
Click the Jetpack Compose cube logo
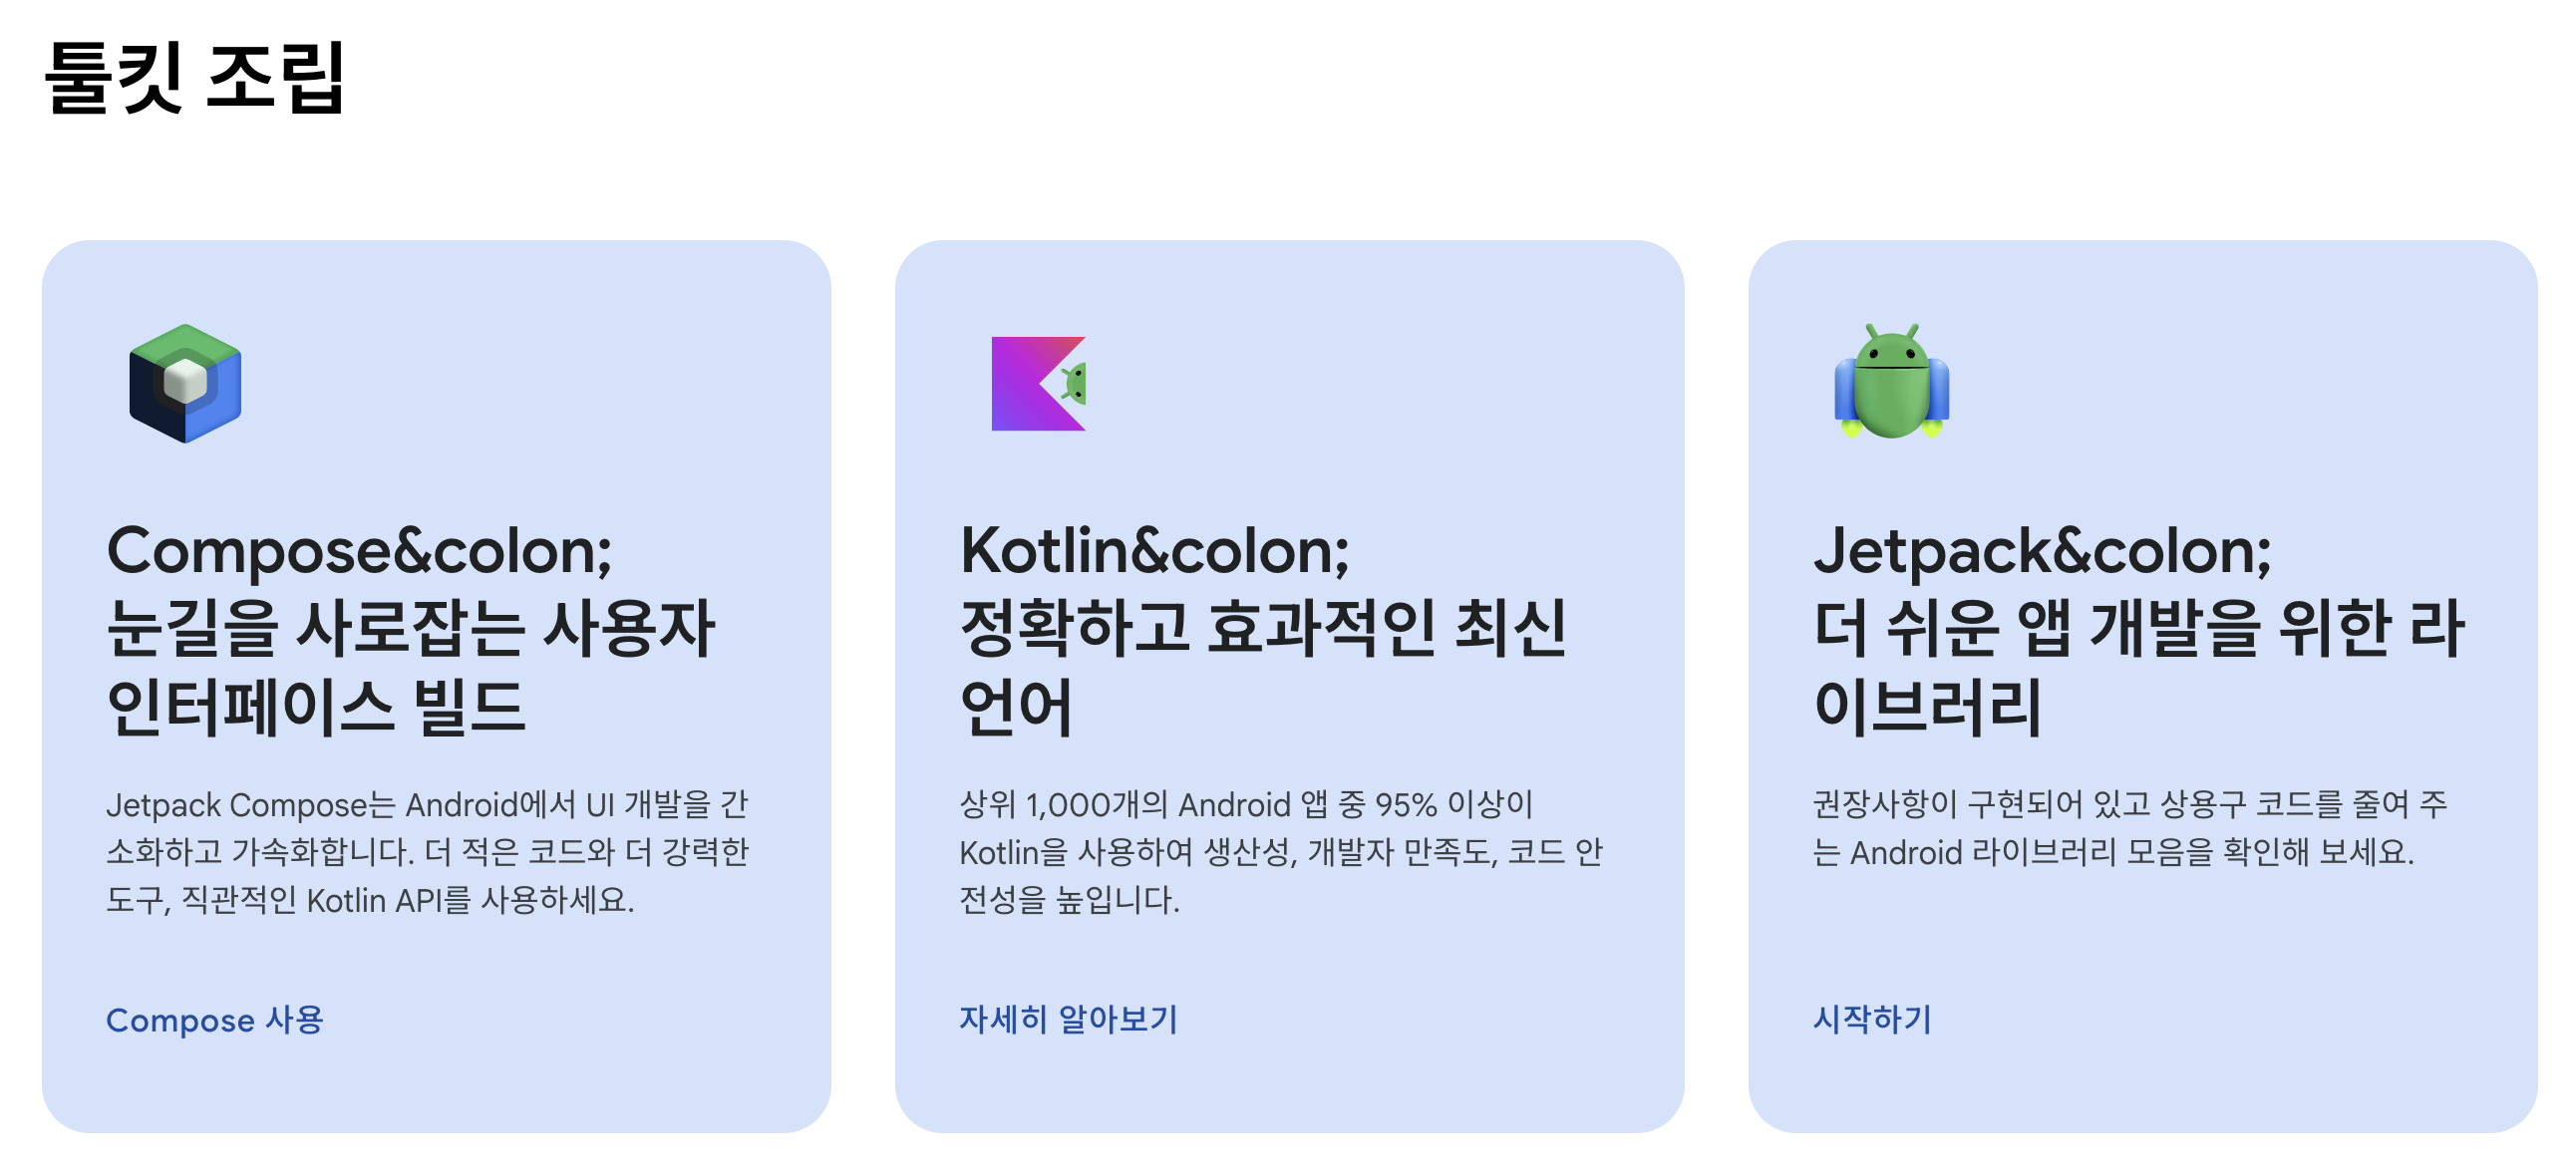pyautogui.click(x=185, y=383)
